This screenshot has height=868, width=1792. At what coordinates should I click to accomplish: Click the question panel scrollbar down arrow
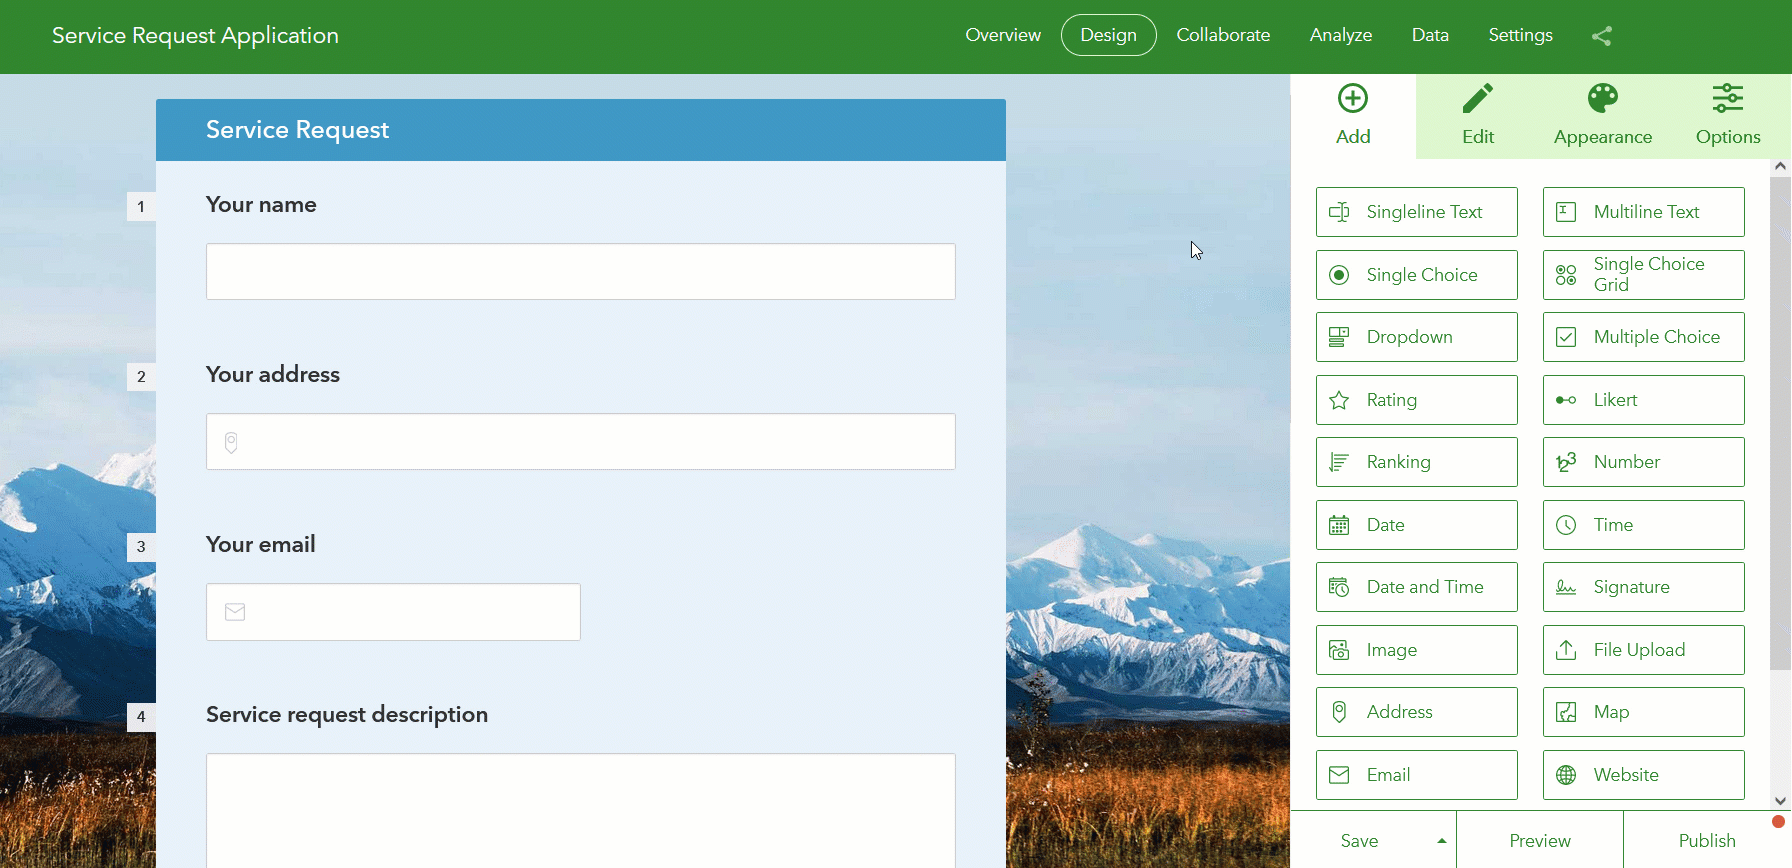(1780, 801)
